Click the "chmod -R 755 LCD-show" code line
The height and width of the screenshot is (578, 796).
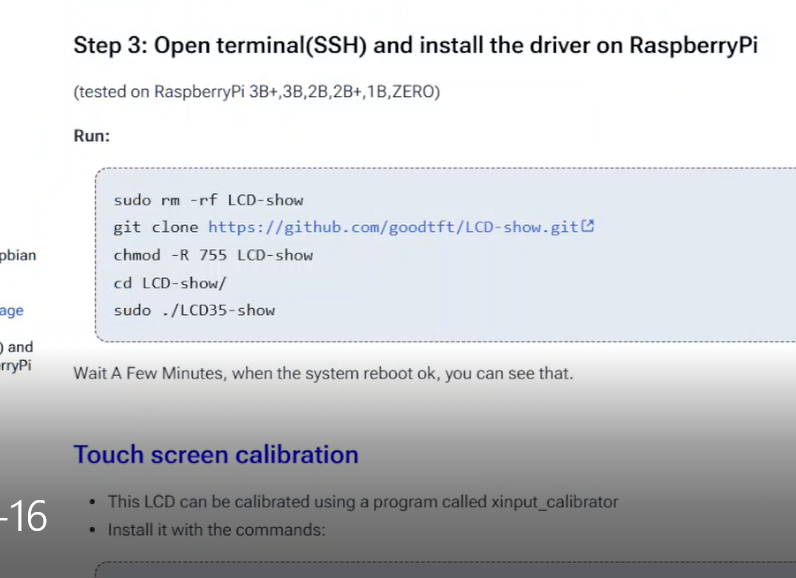213,255
